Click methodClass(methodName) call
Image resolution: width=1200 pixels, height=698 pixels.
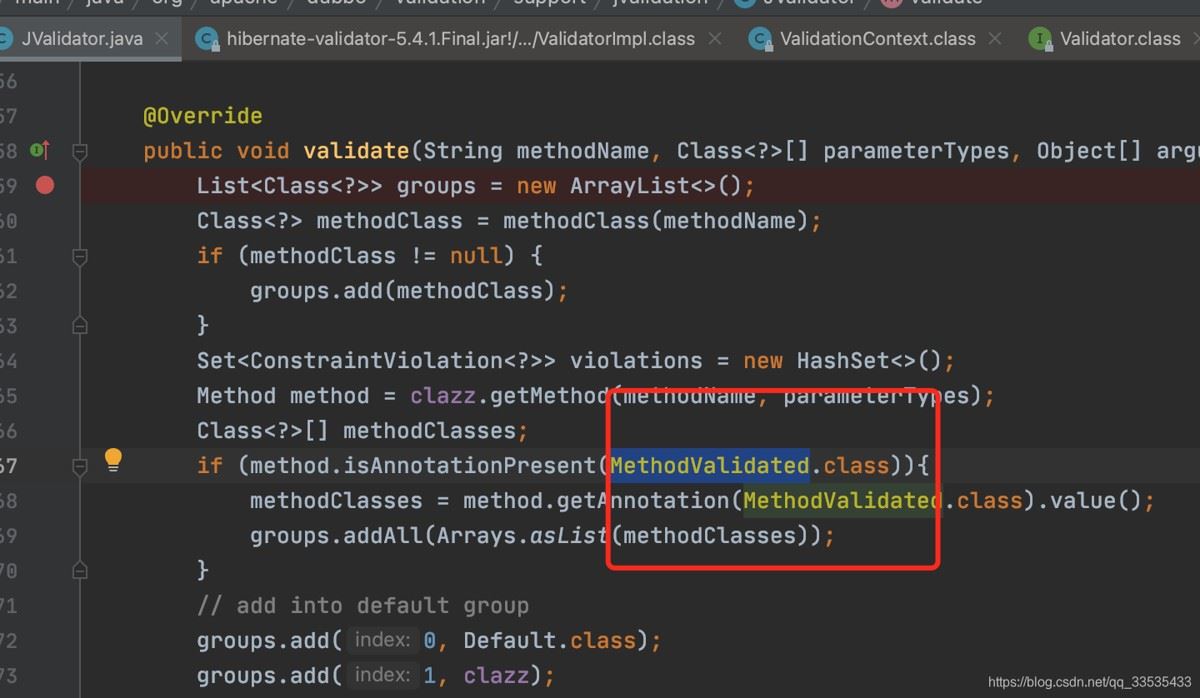tap(656, 221)
